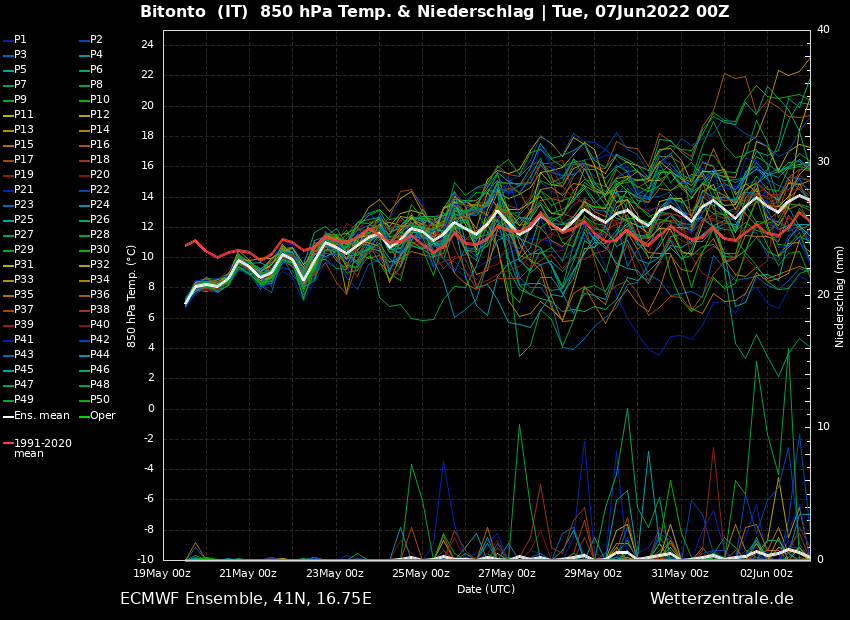Click precipitation axis tick 40
This screenshot has height=620, width=850.
(x=823, y=30)
